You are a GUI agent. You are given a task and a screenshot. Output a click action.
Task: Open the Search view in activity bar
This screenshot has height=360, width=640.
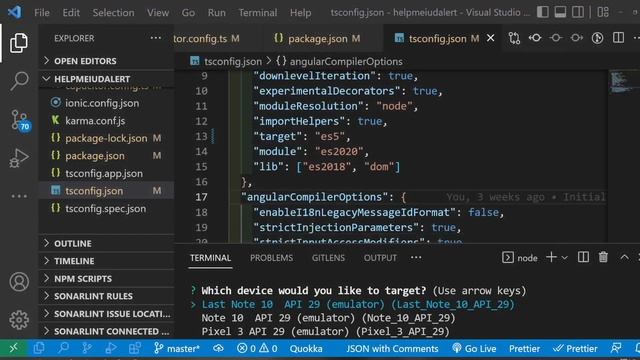pos(19,81)
